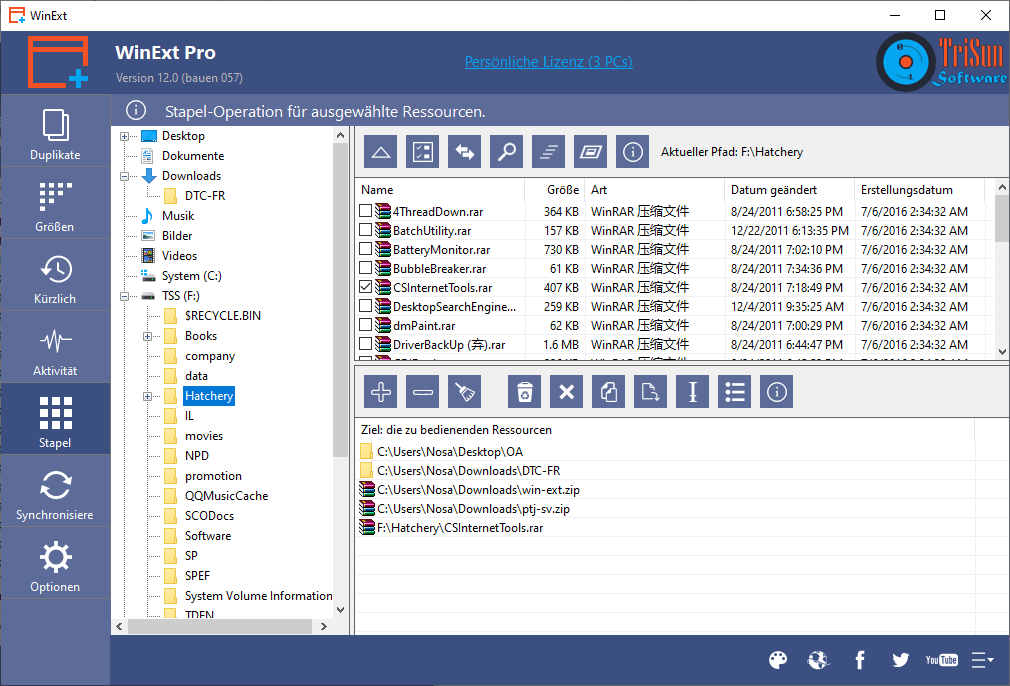Expand the Books folder node

148,336
